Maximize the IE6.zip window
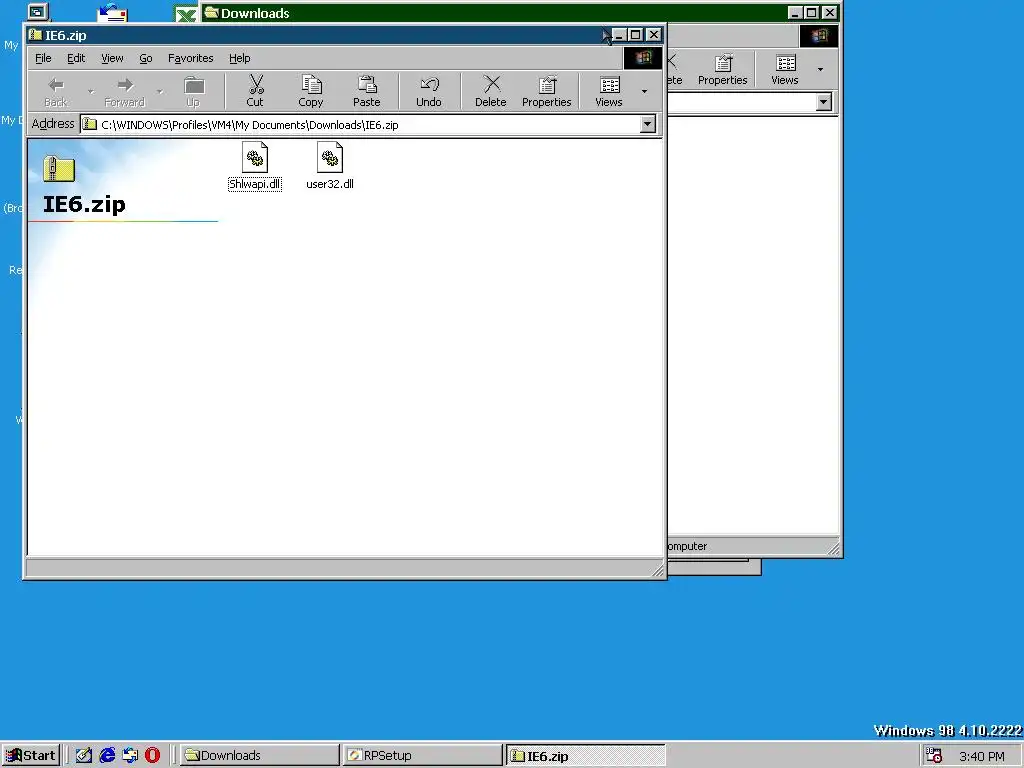The image size is (1024, 768). [x=635, y=35]
